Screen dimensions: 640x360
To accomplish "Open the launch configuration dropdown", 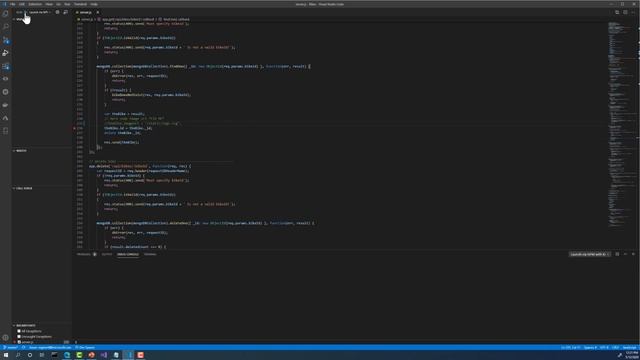I will tap(40, 12).
